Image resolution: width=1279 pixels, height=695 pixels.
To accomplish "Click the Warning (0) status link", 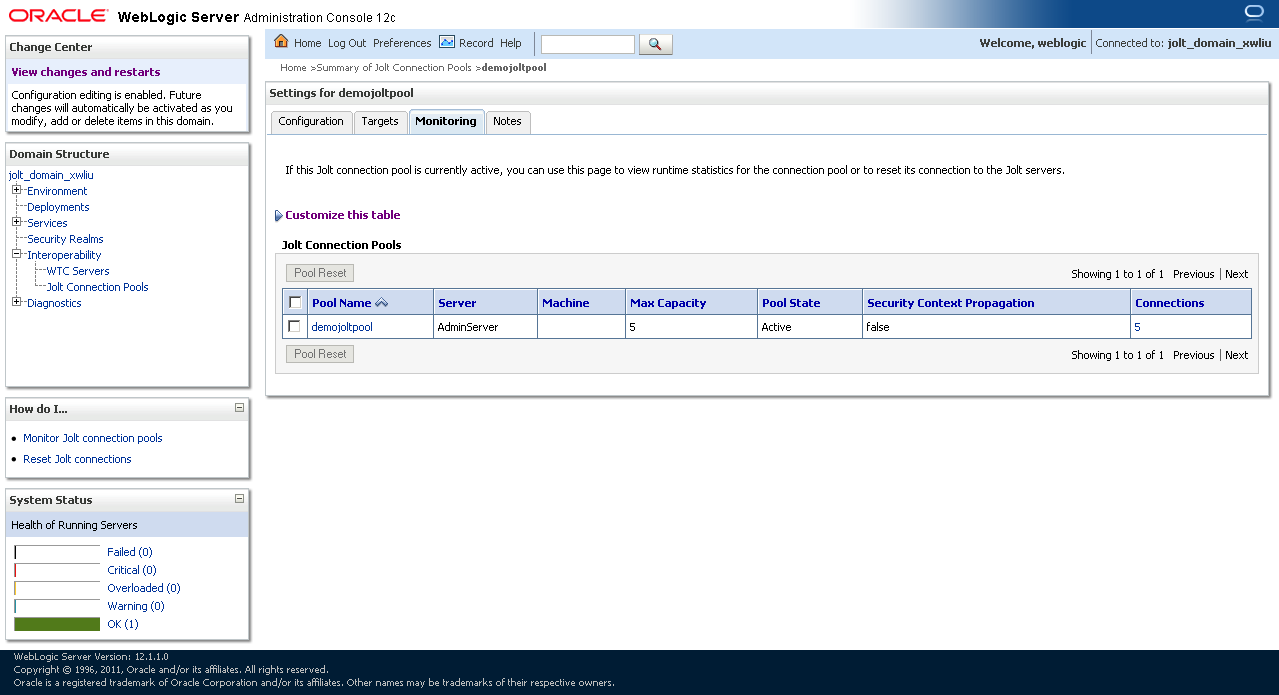I will pyautogui.click(x=136, y=606).
